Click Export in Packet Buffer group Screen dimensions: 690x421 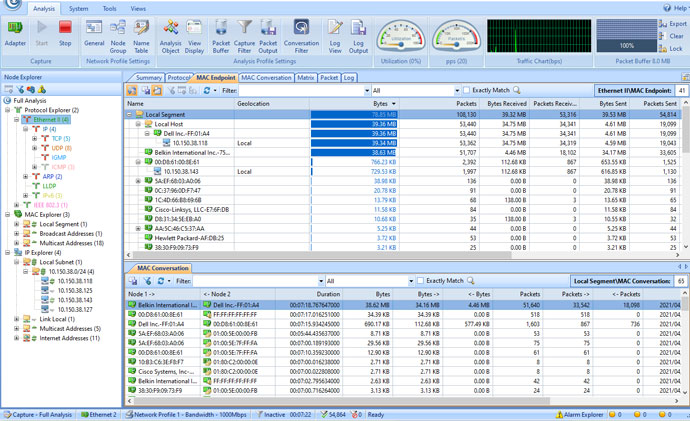coord(675,23)
